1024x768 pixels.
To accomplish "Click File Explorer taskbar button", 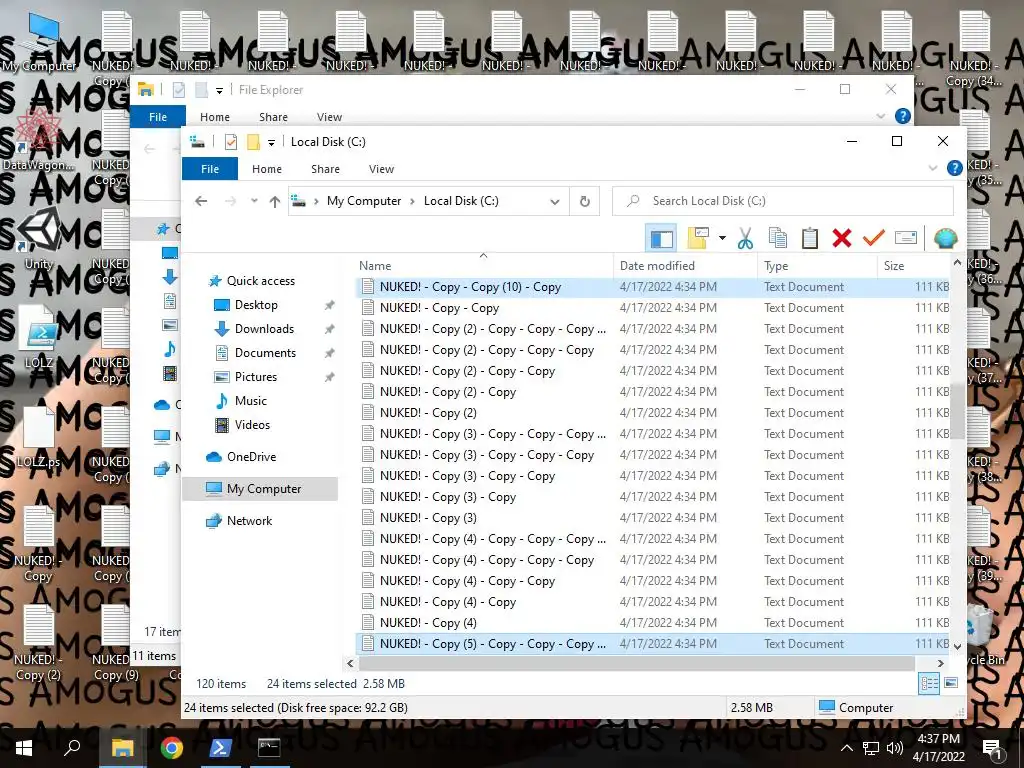I will click(x=122, y=748).
